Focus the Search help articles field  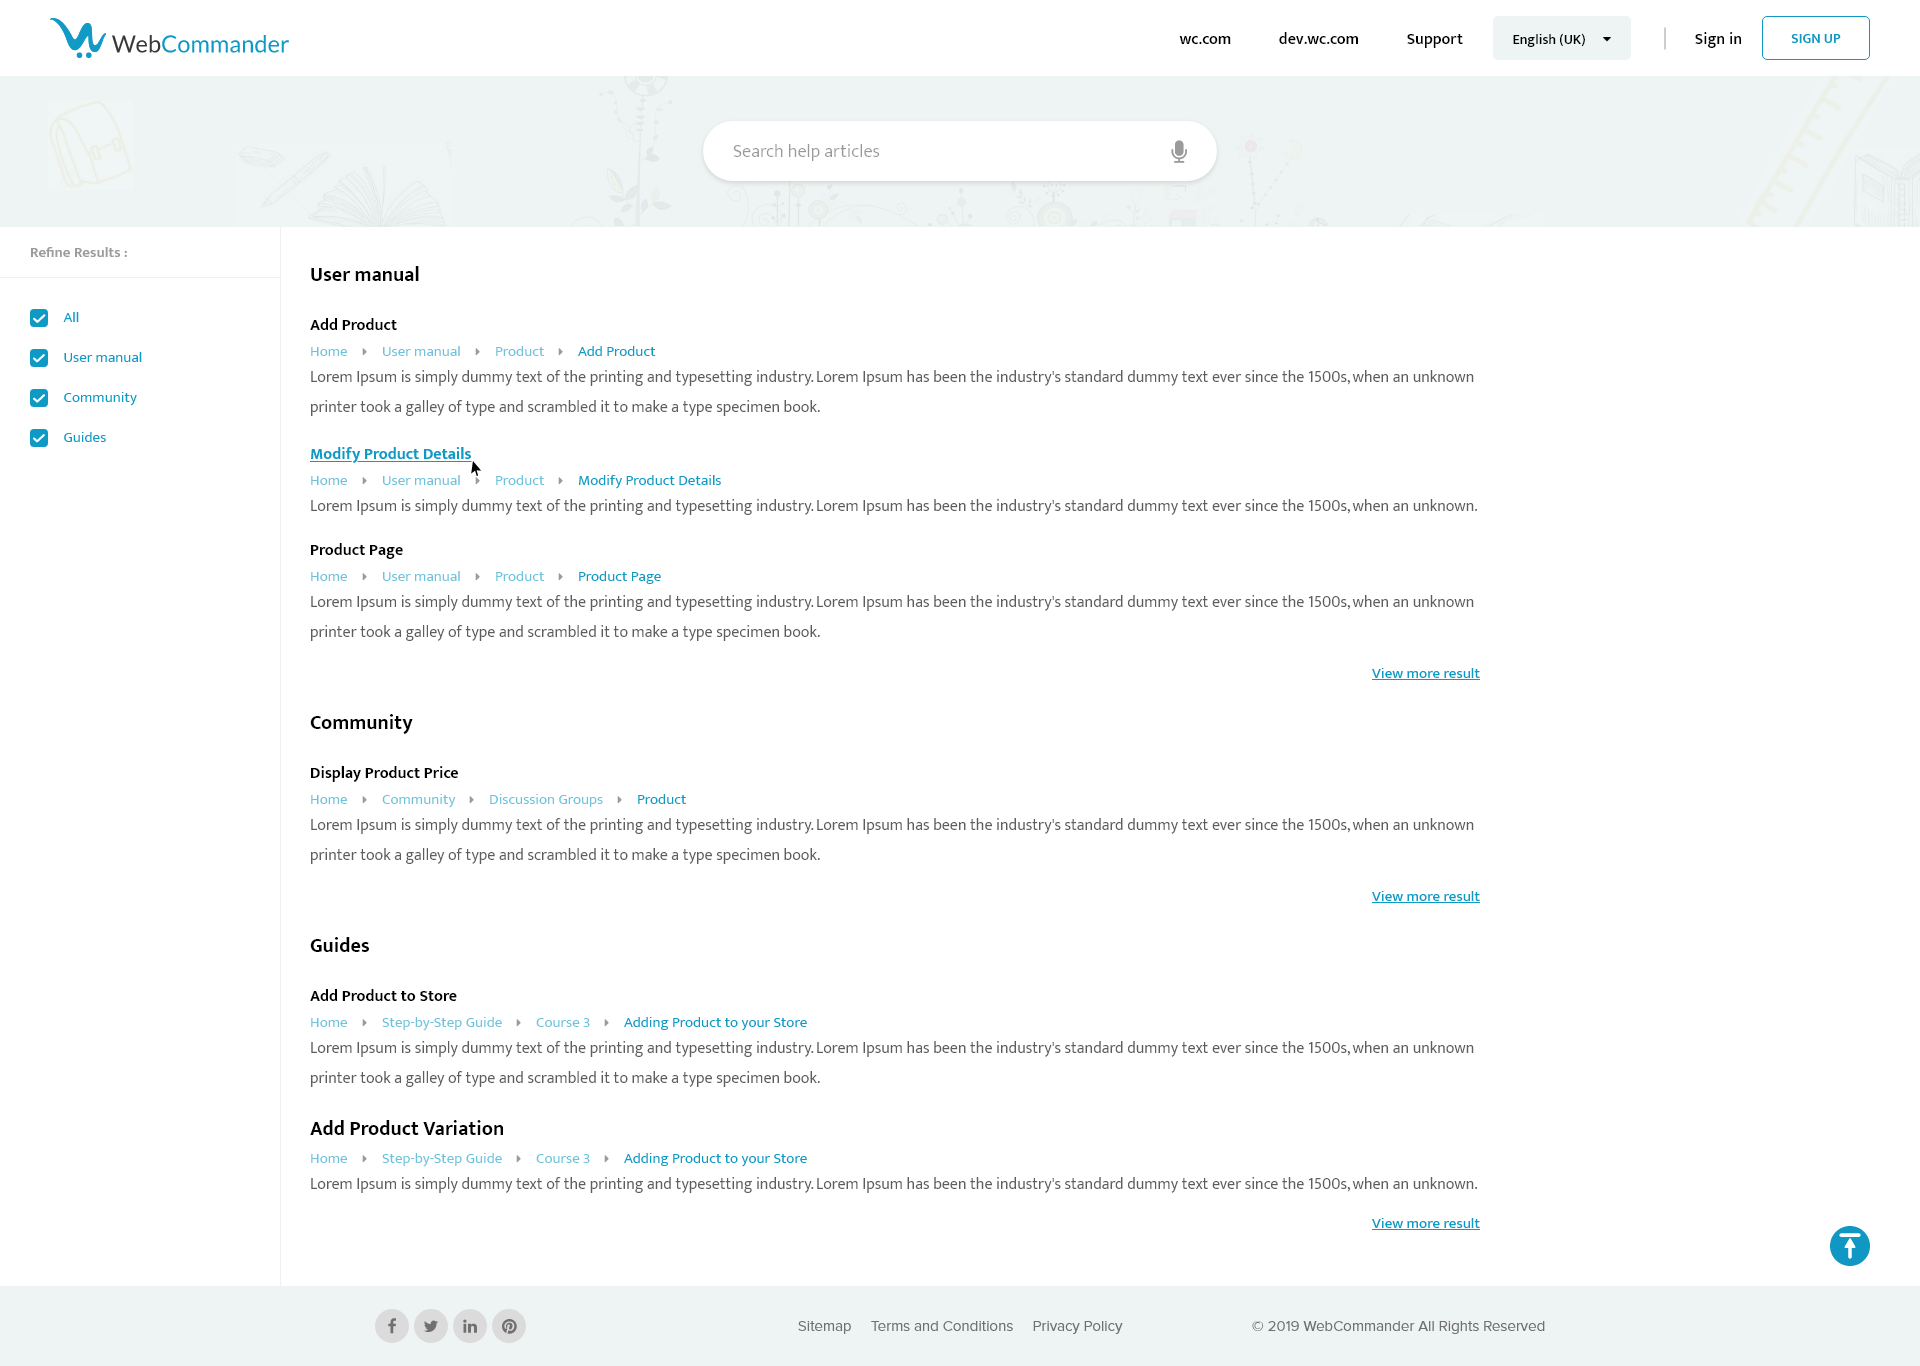940,151
